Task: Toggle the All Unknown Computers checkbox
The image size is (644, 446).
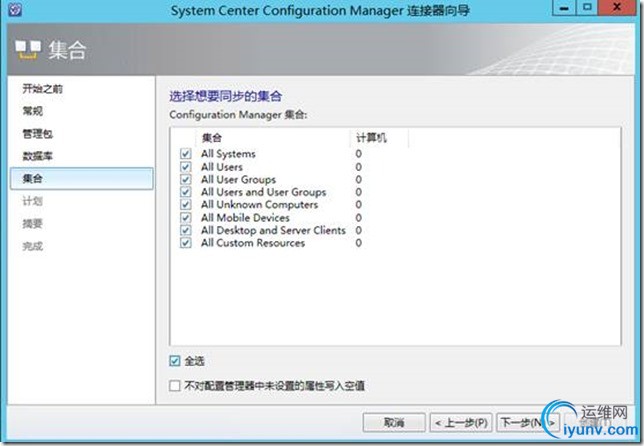Action: pyautogui.click(x=186, y=205)
